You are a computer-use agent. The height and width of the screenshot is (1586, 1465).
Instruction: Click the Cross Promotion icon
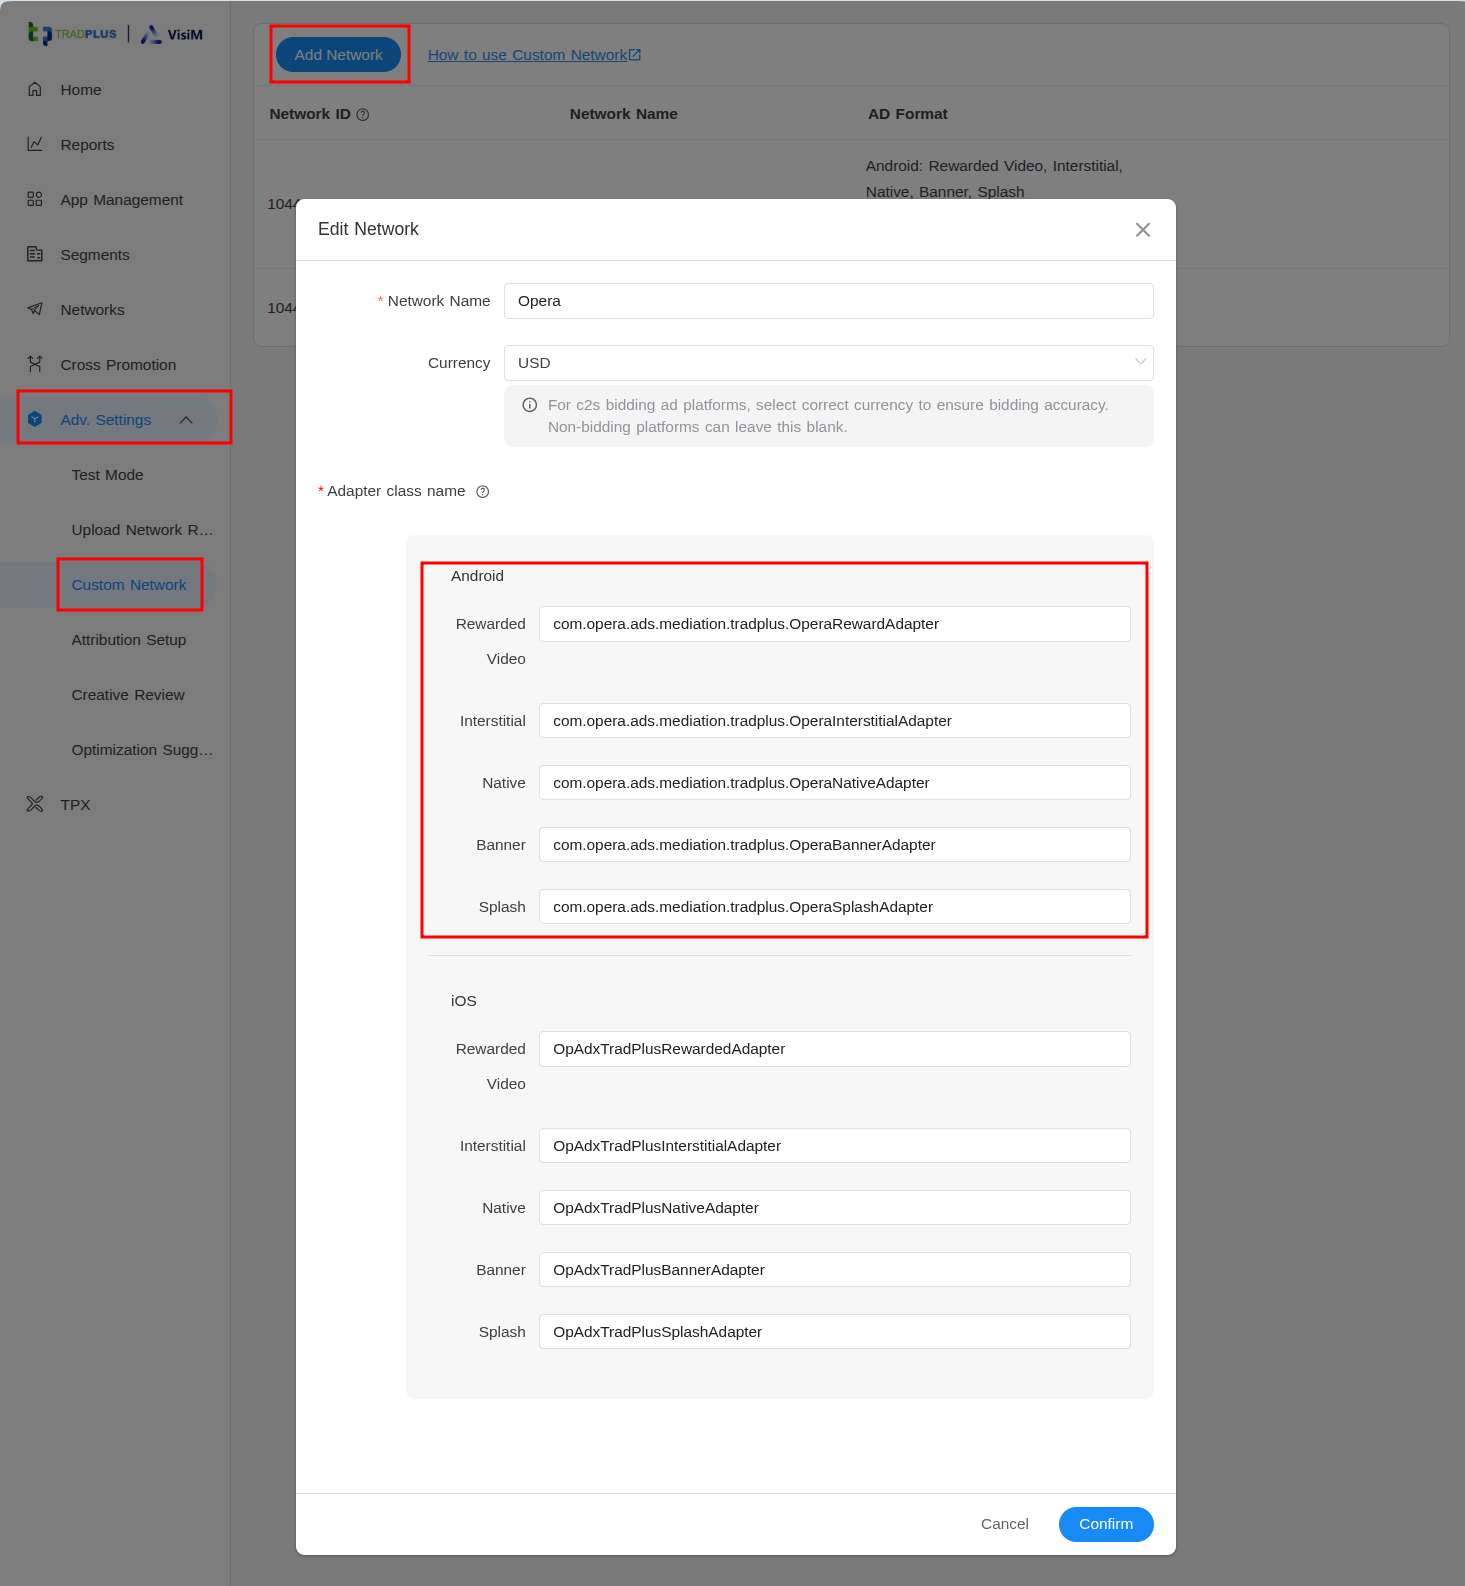point(35,364)
